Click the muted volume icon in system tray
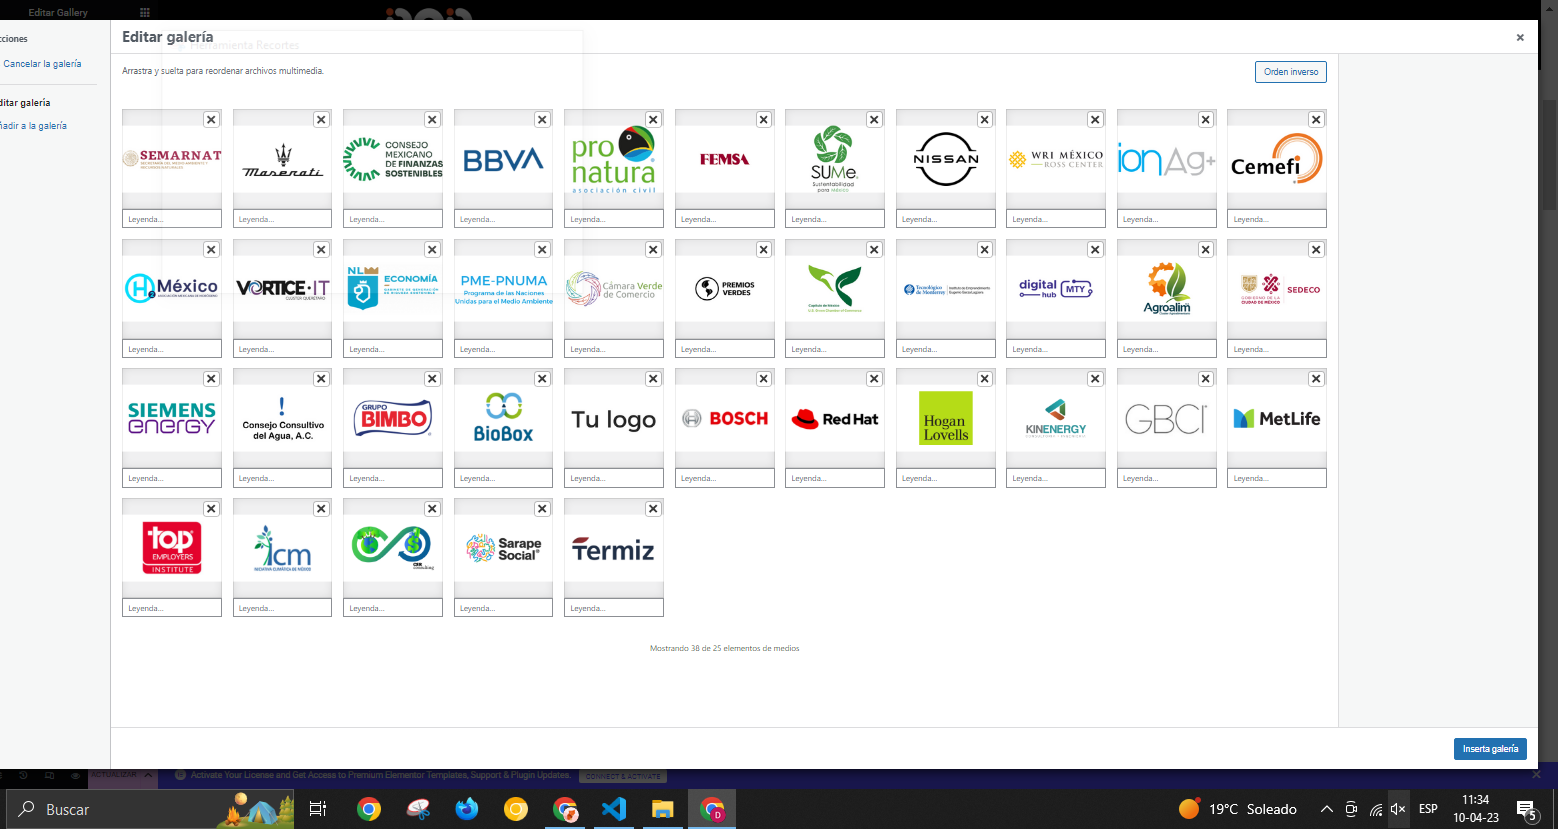The image size is (1558, 829). (x=1398, y=809)
